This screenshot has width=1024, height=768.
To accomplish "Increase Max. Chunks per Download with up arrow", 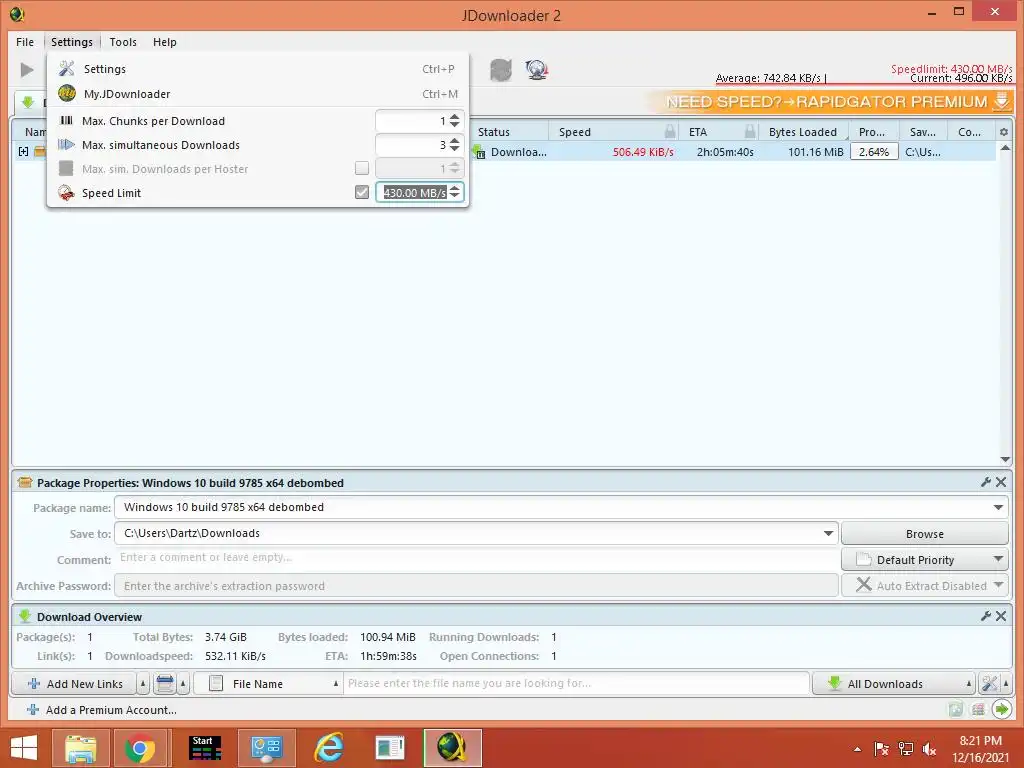I will pyautogui.click(x=455, y=116).
